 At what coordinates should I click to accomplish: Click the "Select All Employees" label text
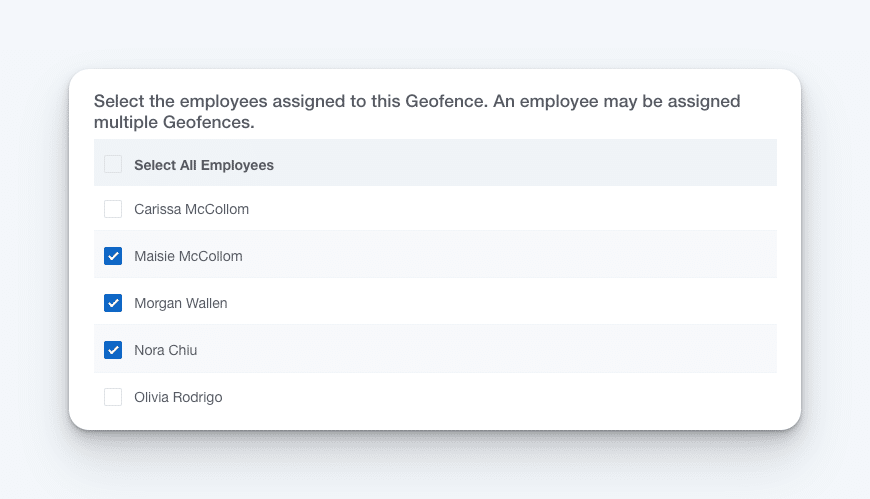click(204, 165)
